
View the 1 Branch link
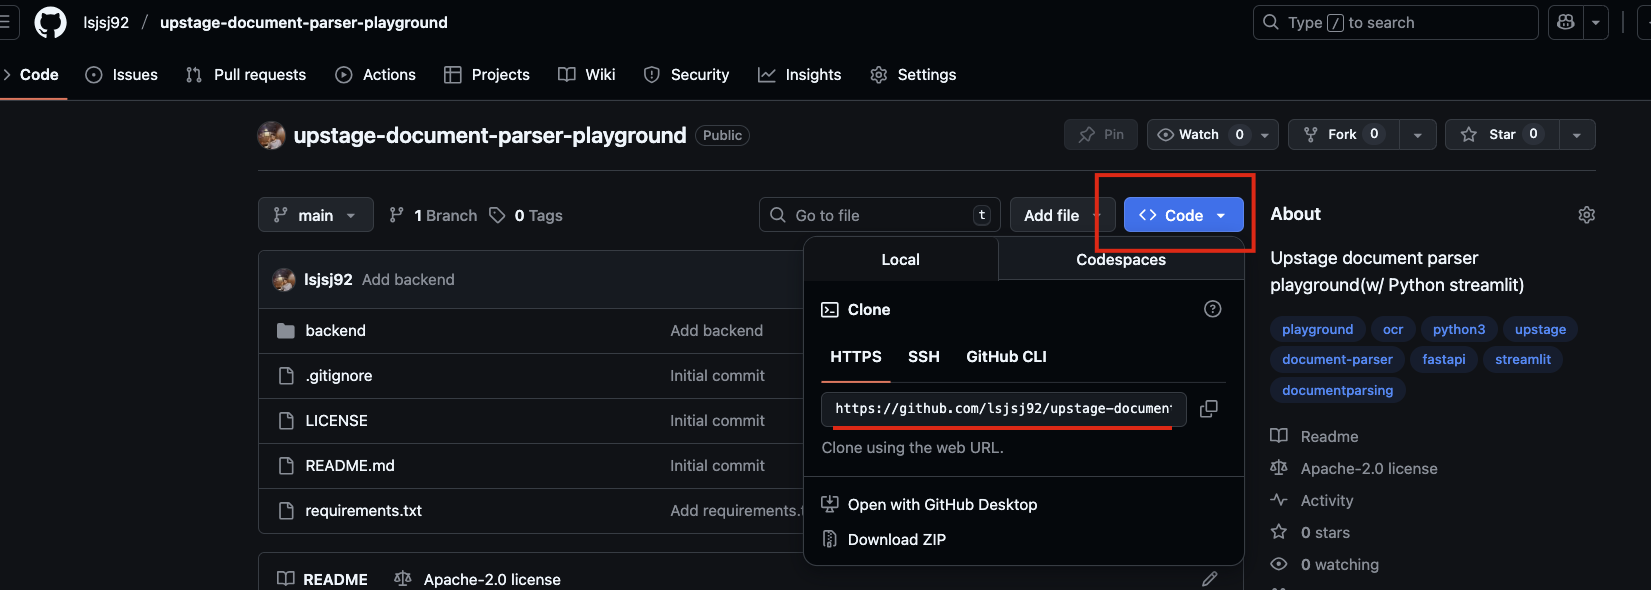pos(433,215)
